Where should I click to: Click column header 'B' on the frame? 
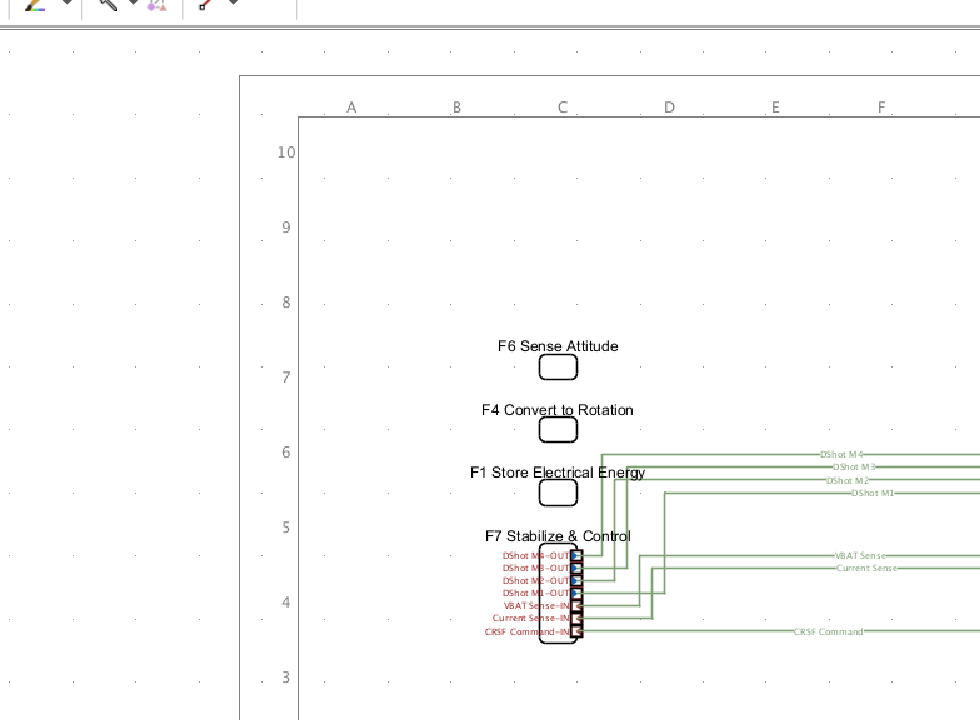click(x=457, y=108)
